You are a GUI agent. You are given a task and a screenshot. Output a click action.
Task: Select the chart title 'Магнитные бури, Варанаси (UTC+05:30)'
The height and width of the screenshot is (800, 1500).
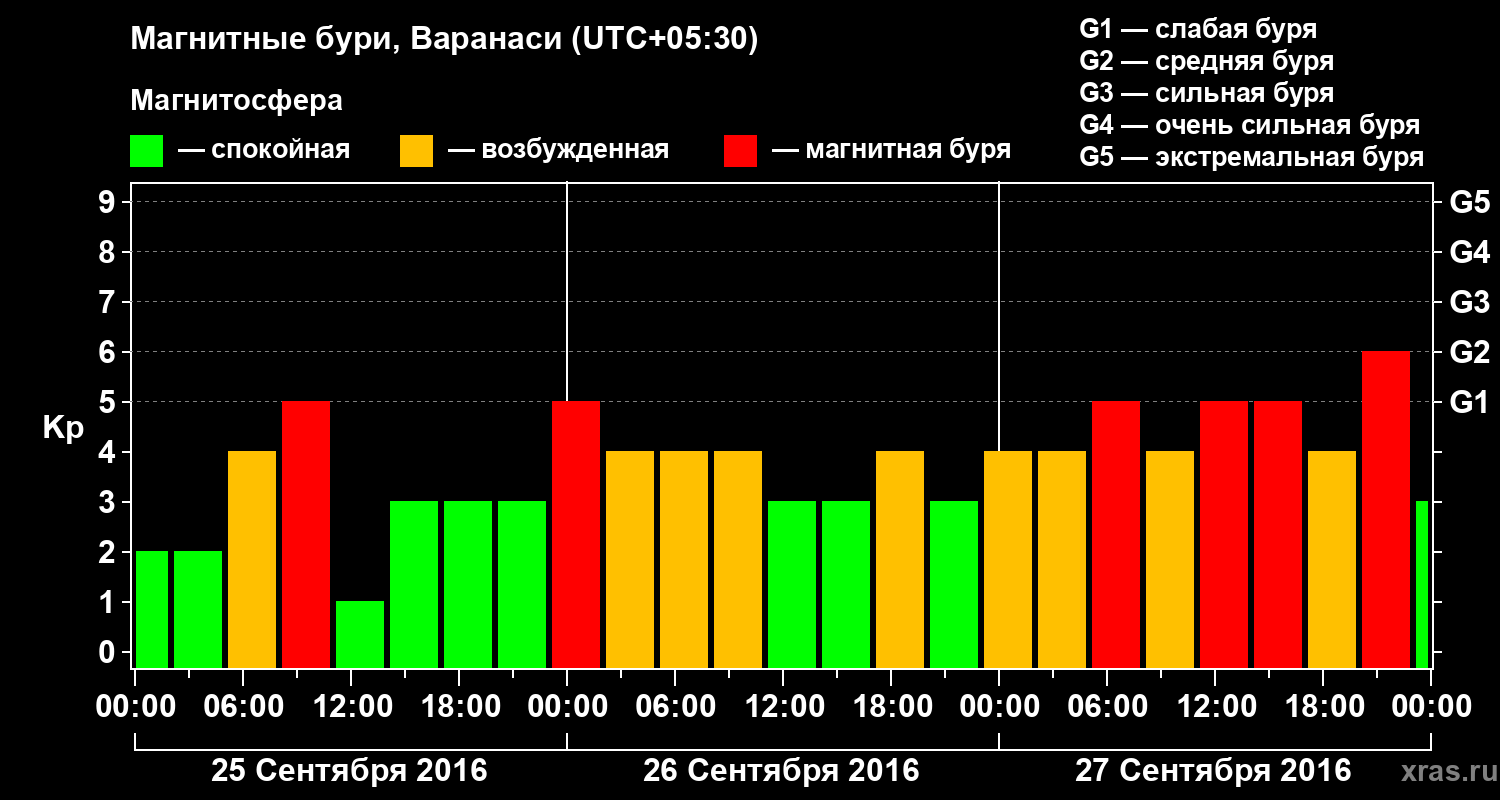444,40
